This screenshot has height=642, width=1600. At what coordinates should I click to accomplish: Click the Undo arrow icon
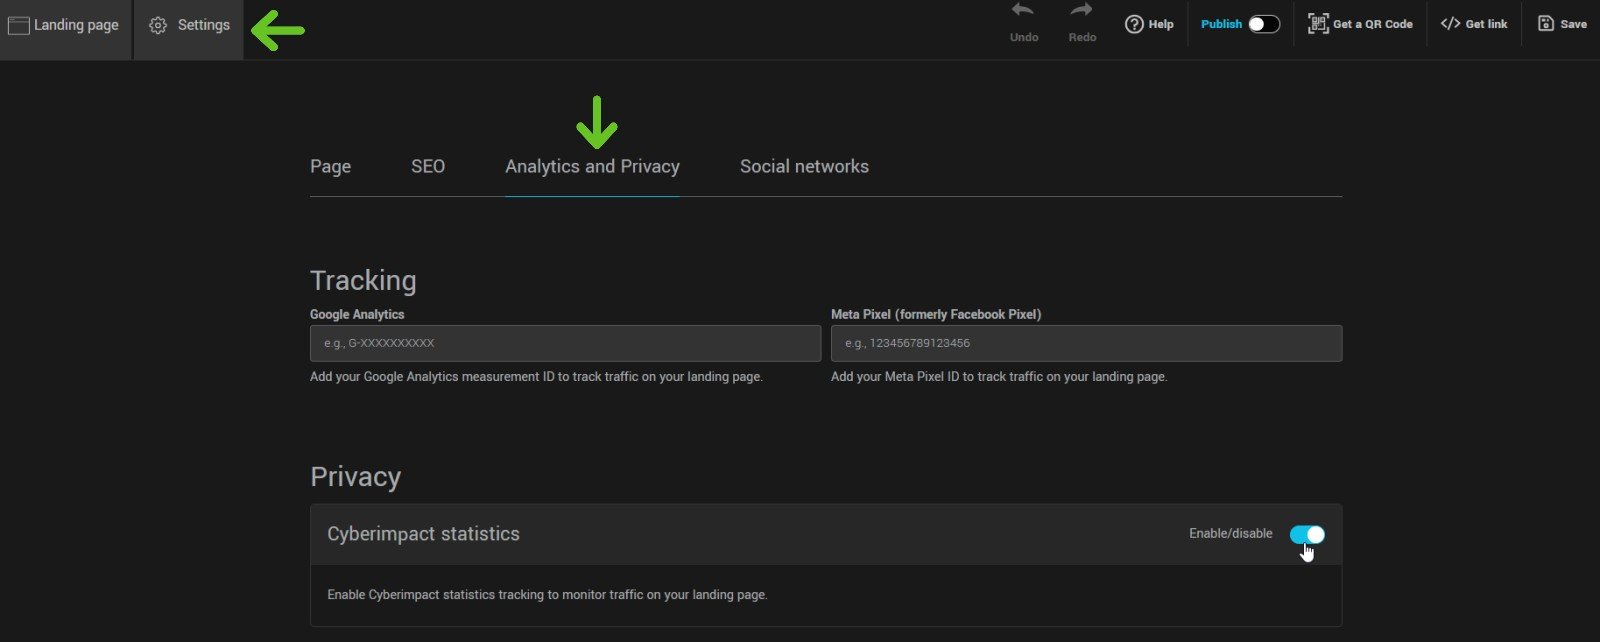tap(1022, 11)
